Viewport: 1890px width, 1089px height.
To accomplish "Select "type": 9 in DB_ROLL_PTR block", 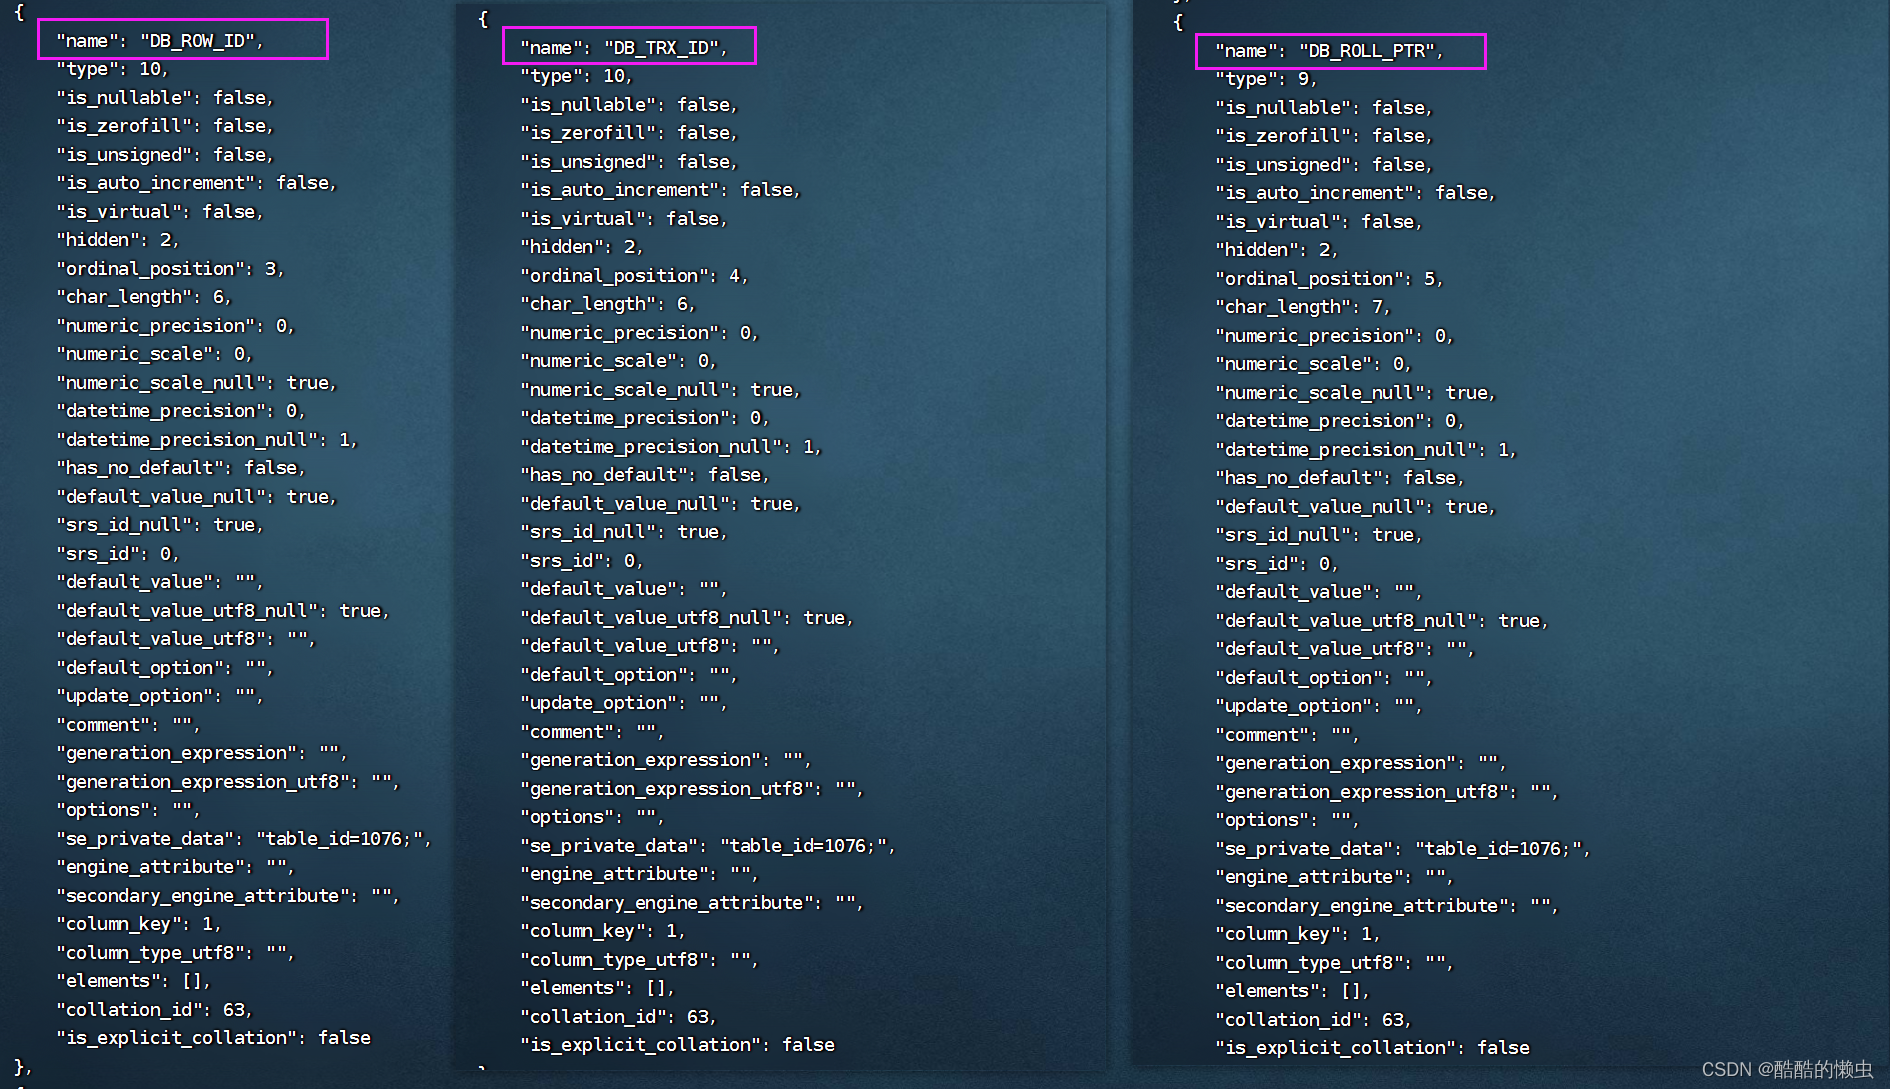I will [1266, 79].
